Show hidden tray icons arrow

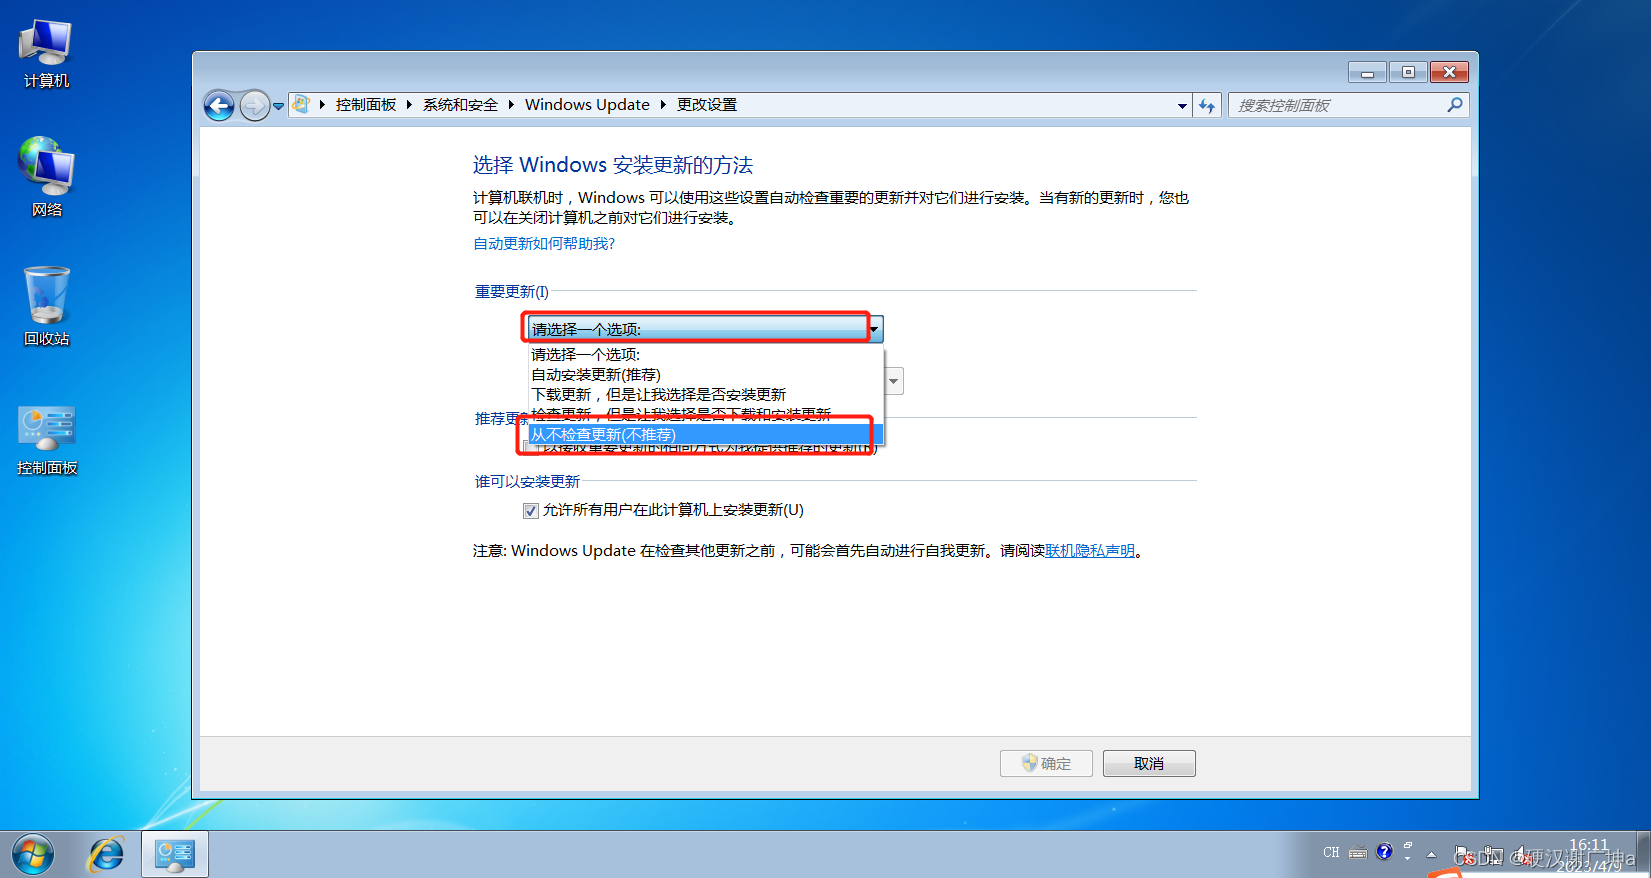[x=1432, y=854]
